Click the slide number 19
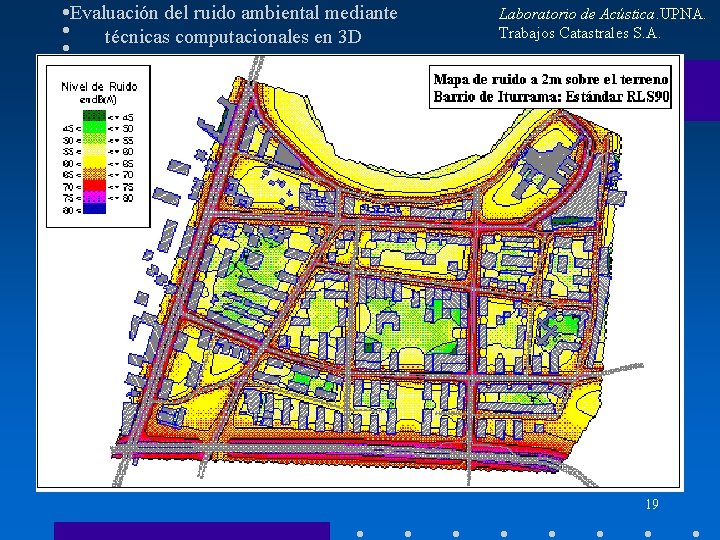 point(652,504)
